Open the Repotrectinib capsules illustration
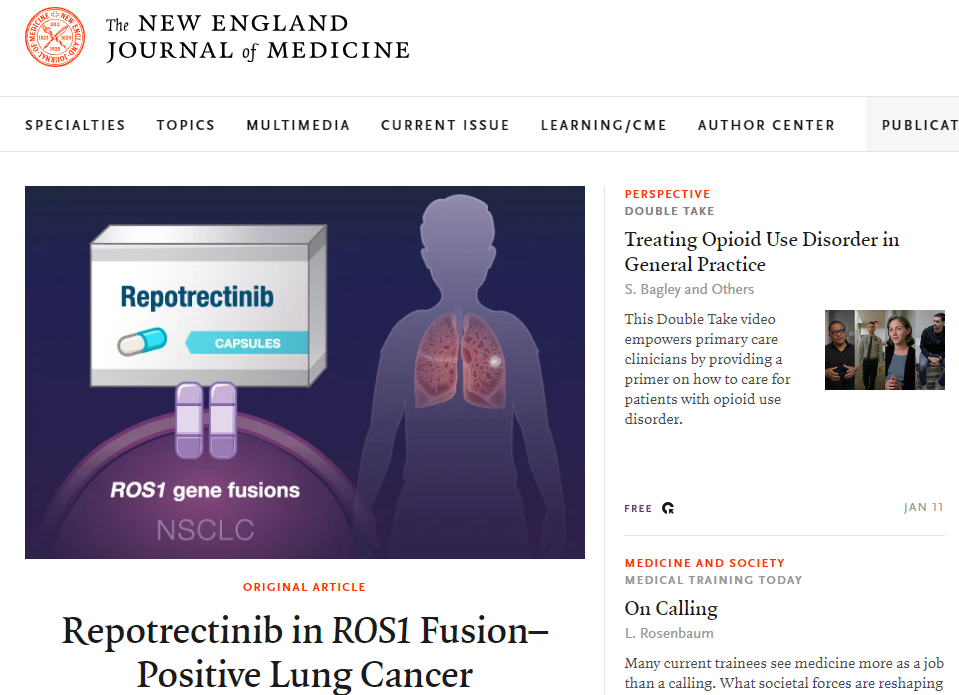 [x=305, y=372]
